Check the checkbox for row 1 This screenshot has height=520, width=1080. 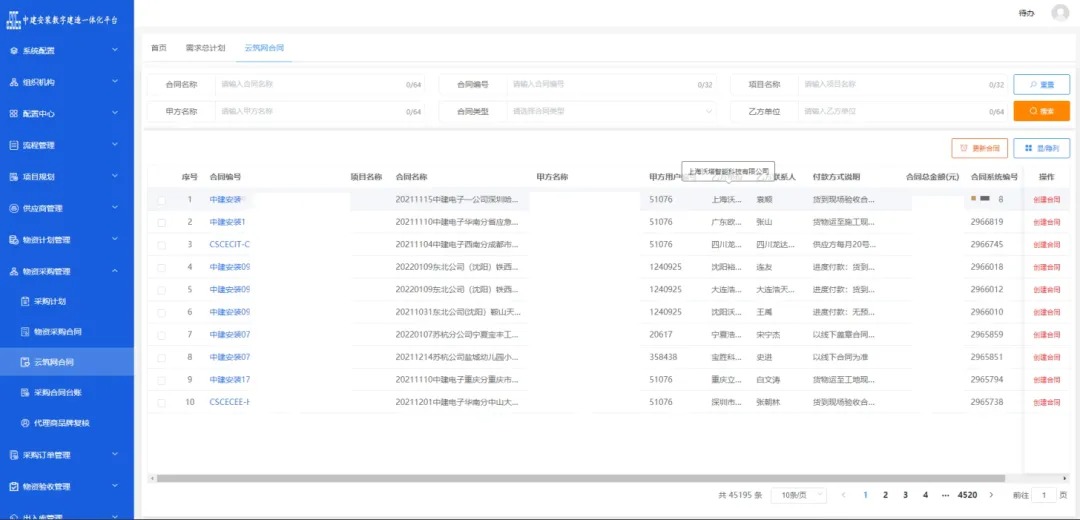[x=162, y=200]
